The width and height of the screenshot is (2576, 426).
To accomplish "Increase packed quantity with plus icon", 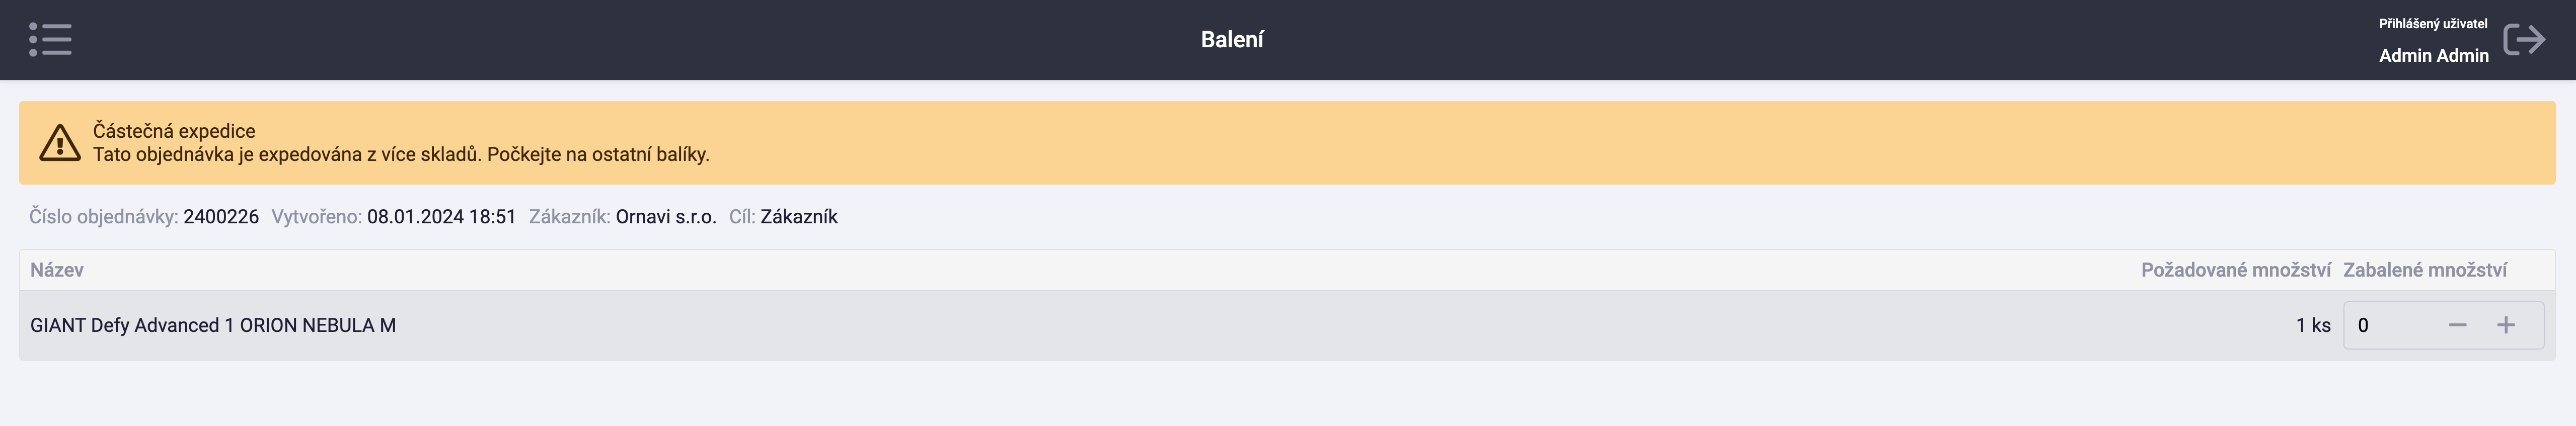I will [2505, 325].
